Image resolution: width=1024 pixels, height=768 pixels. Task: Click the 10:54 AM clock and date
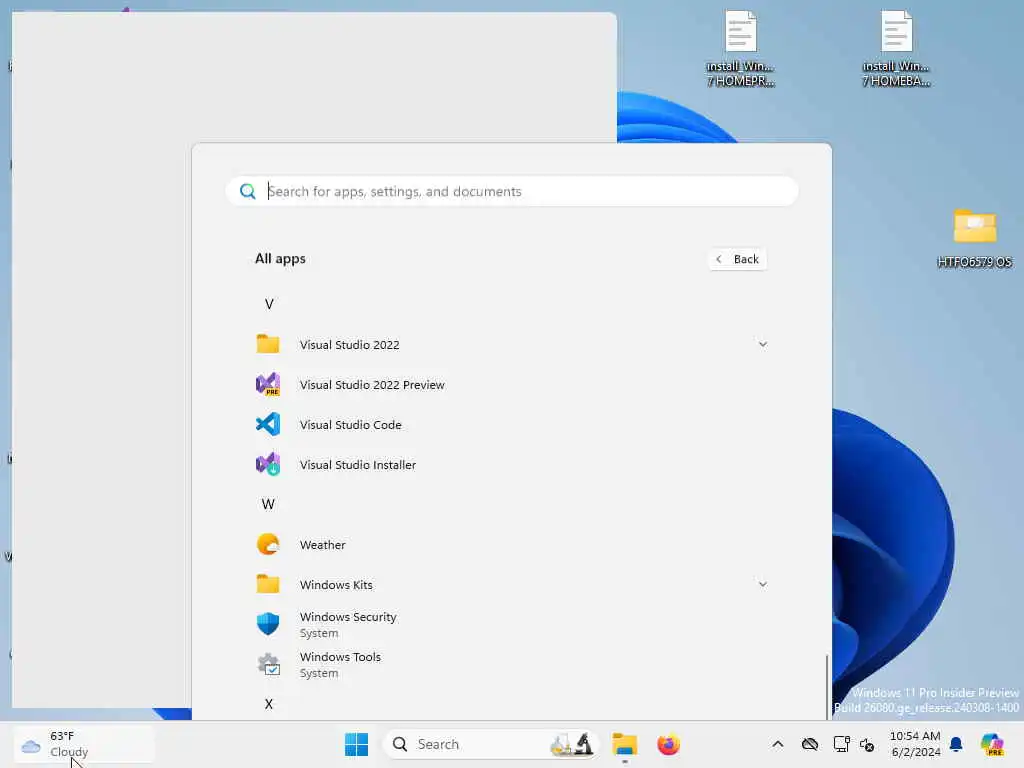click(915, 744)
